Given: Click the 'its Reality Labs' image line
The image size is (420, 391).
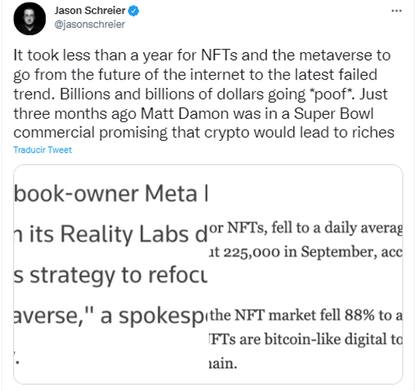Looking at the screenshot, I should [x=110, y=234].
